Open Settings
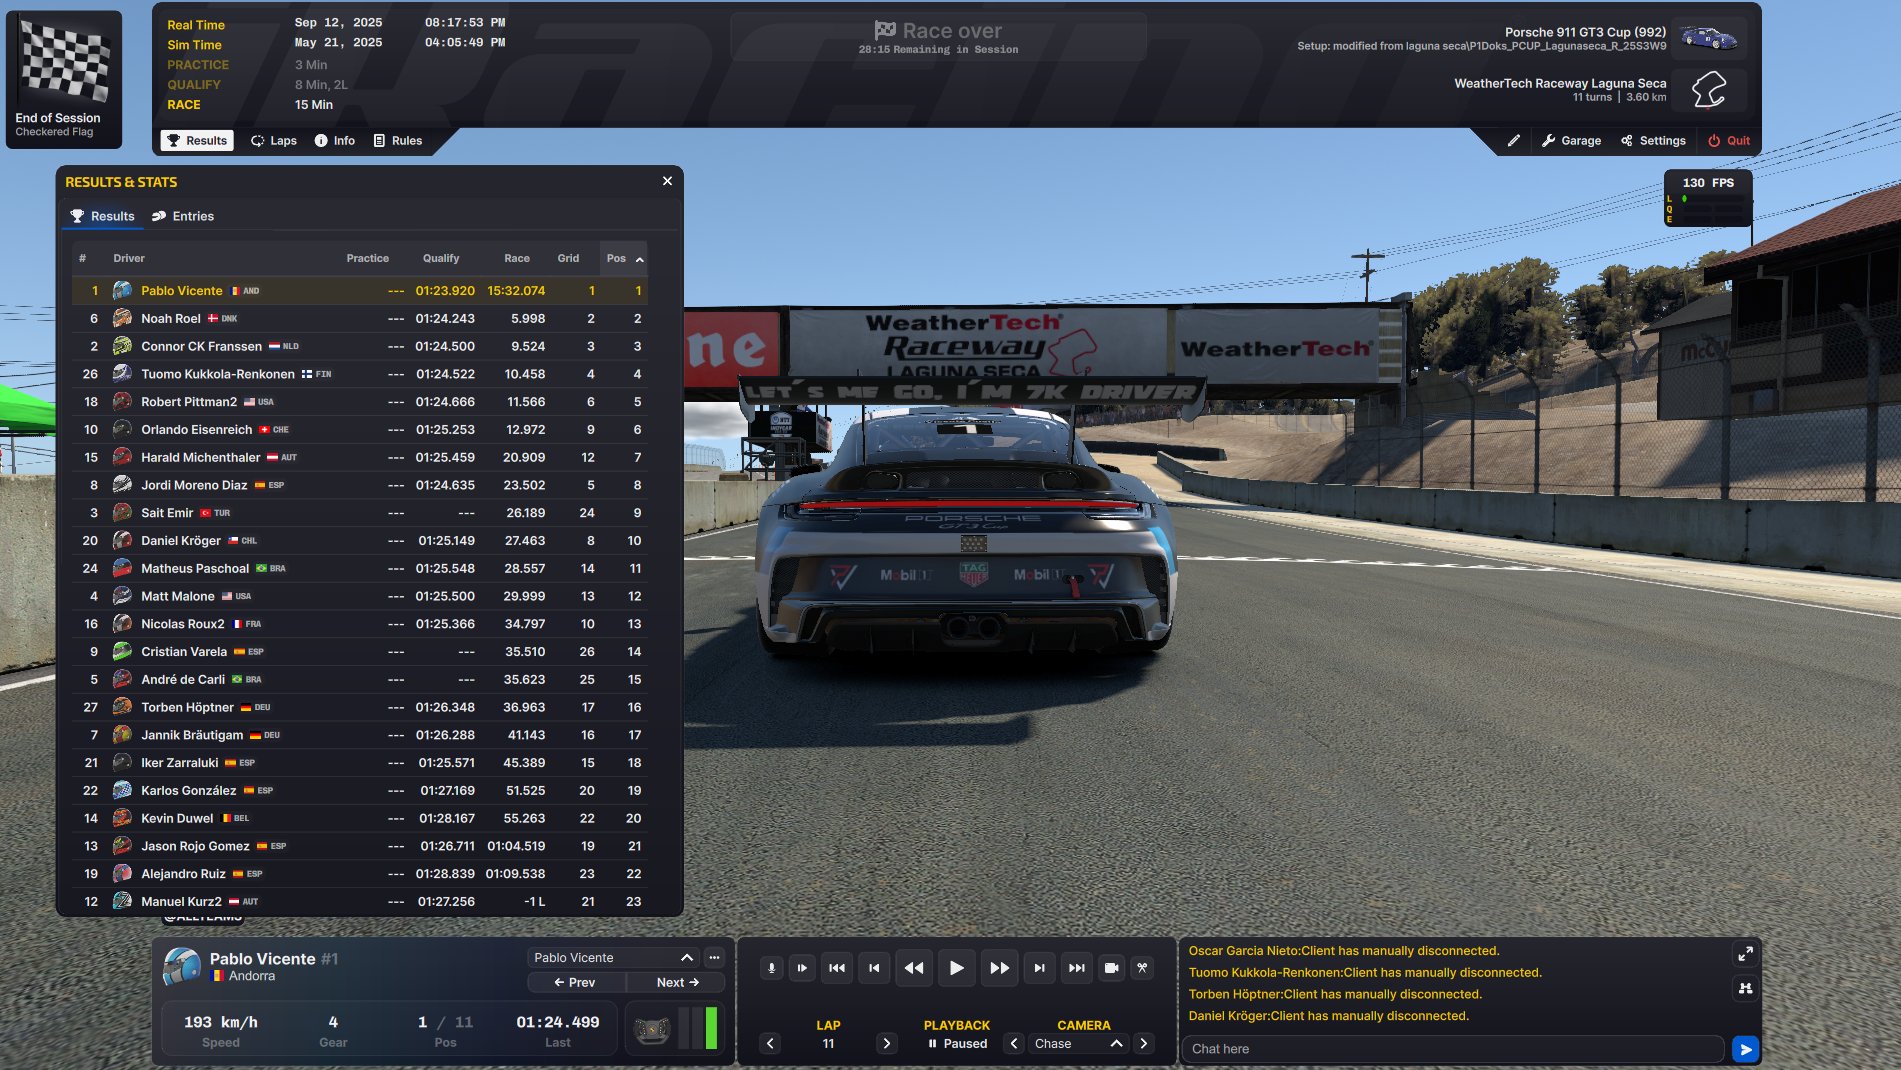The width and height of the screenshot is (1901, 1070). point(1653,141)
